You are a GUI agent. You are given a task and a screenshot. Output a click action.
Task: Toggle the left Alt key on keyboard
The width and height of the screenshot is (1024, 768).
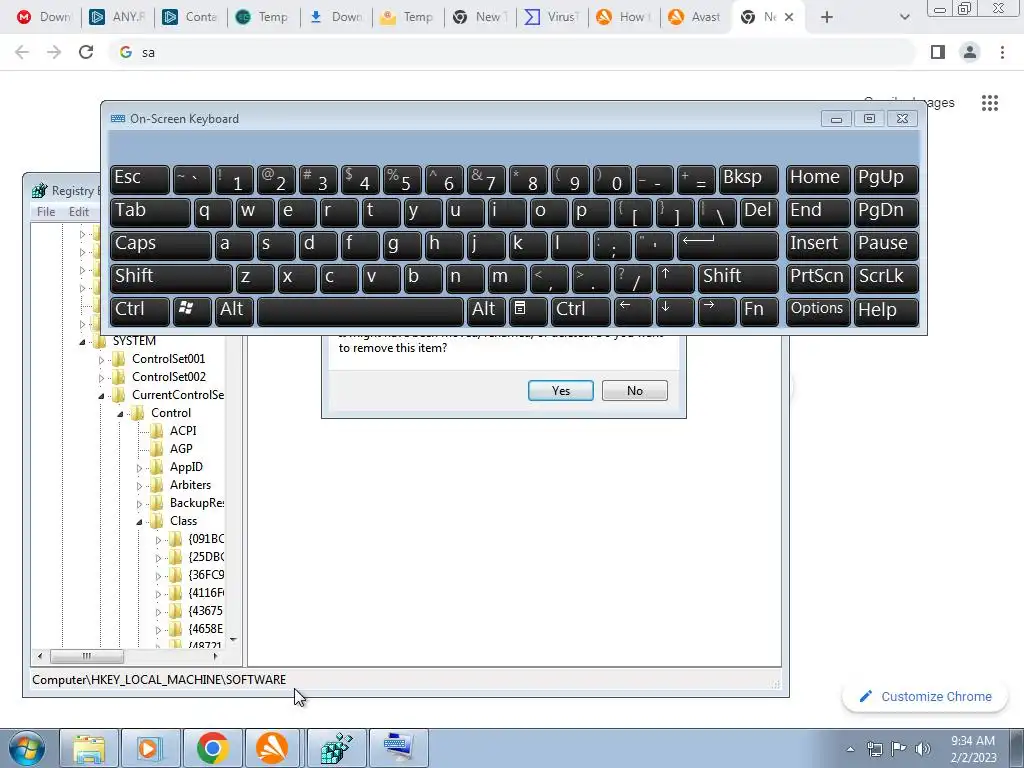234,311
